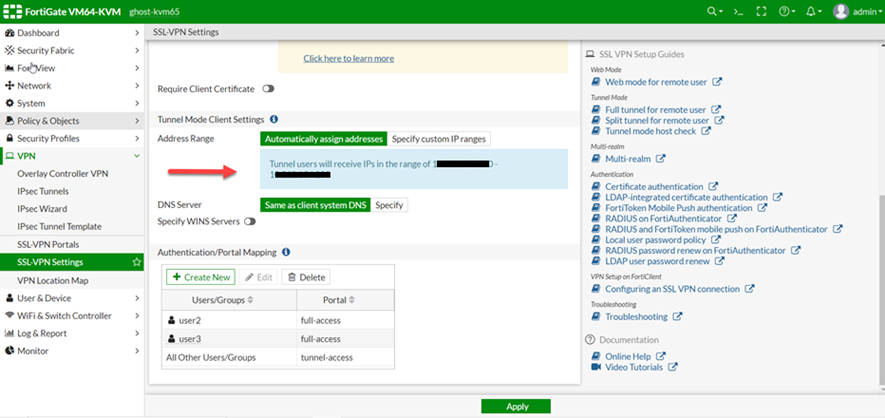Viewport: 885px width, 418px height.
Task: Sort by Users/Groups column arrows
Action: tap(251, 300)
